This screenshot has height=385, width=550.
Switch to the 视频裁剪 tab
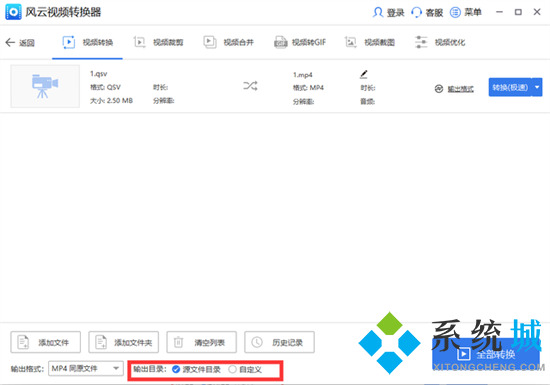click(159, 42)
